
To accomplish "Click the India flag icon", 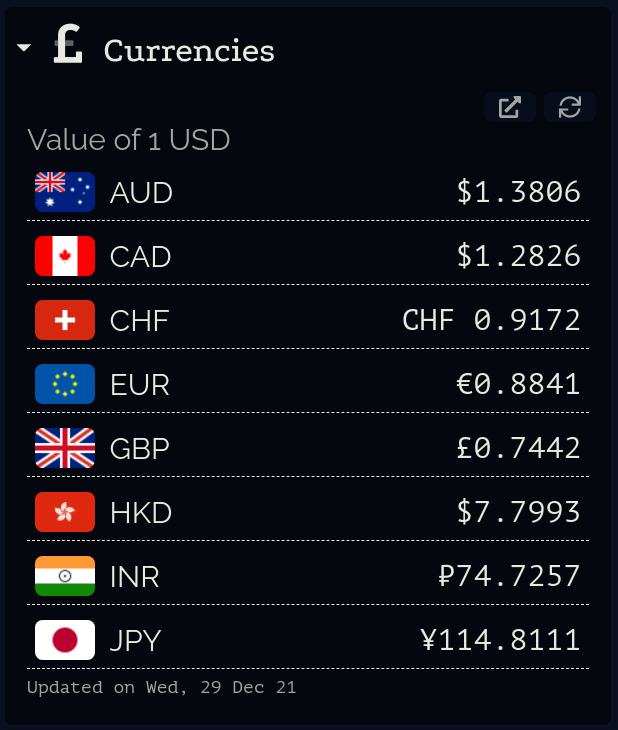I will [65, 576].
